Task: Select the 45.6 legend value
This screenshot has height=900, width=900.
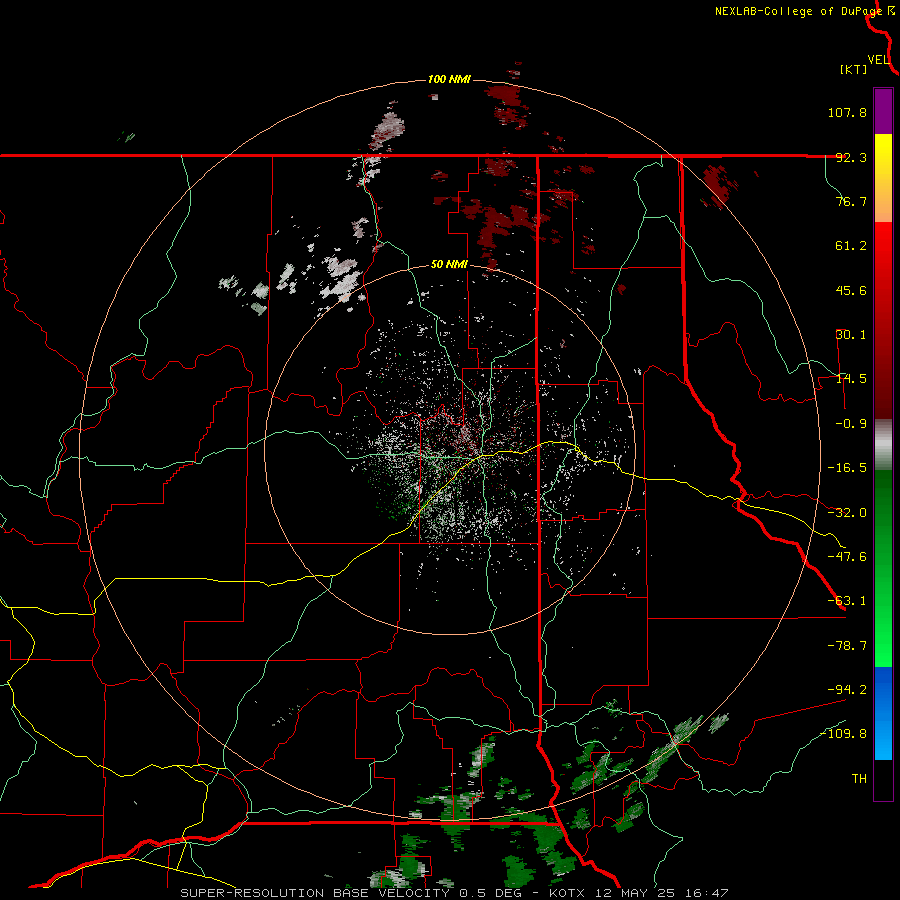Action: tap(851, 290)
